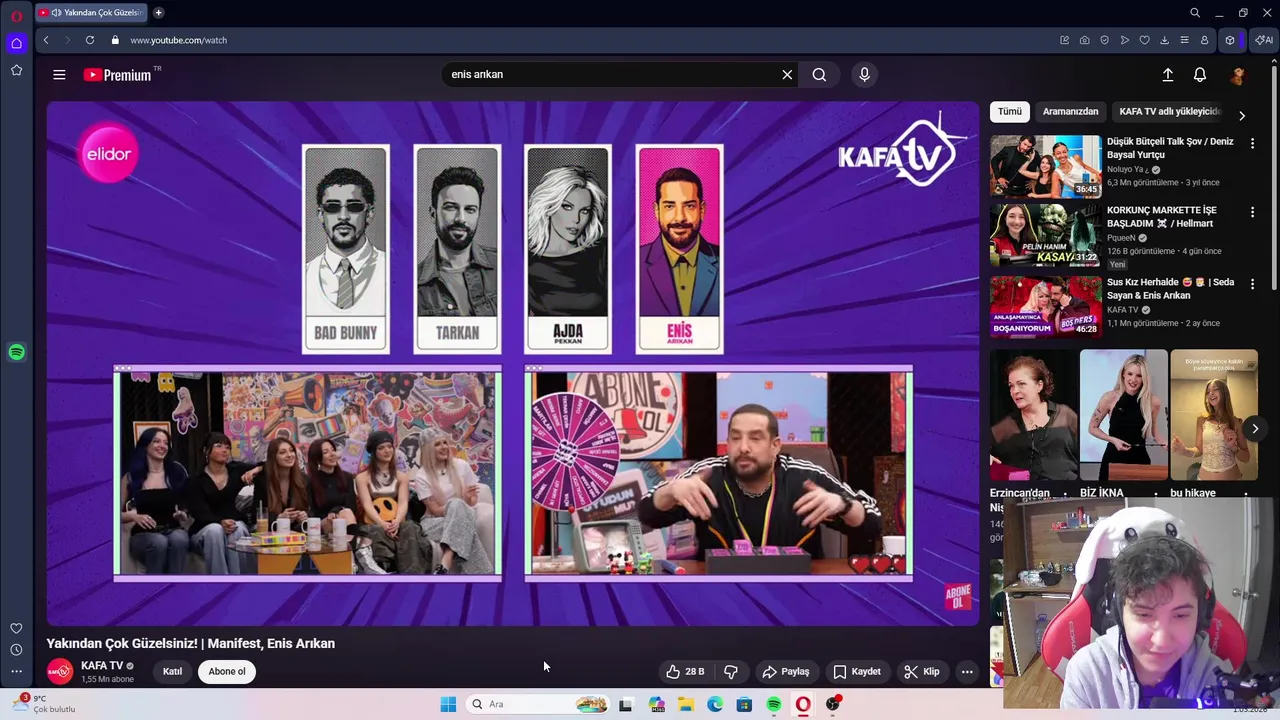Add the page to bookmarks with the heart icon
Screen dimensions: 1280x720
1145,40
